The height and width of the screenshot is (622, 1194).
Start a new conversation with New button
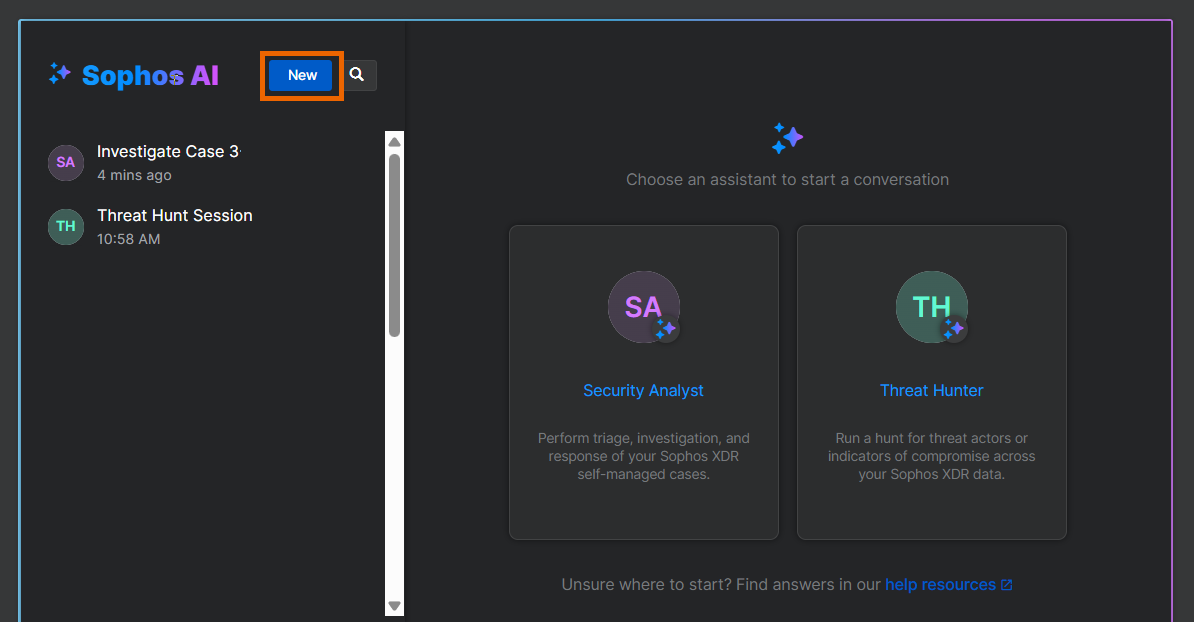coord(301,75)
